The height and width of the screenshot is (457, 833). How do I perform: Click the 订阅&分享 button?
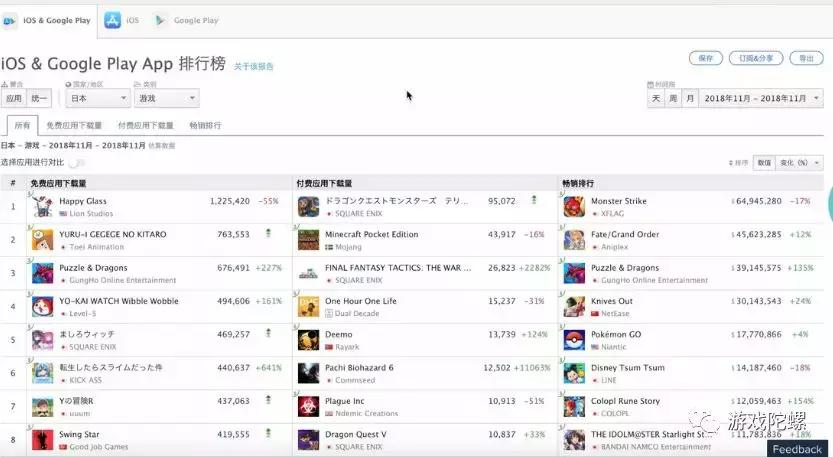756,58
